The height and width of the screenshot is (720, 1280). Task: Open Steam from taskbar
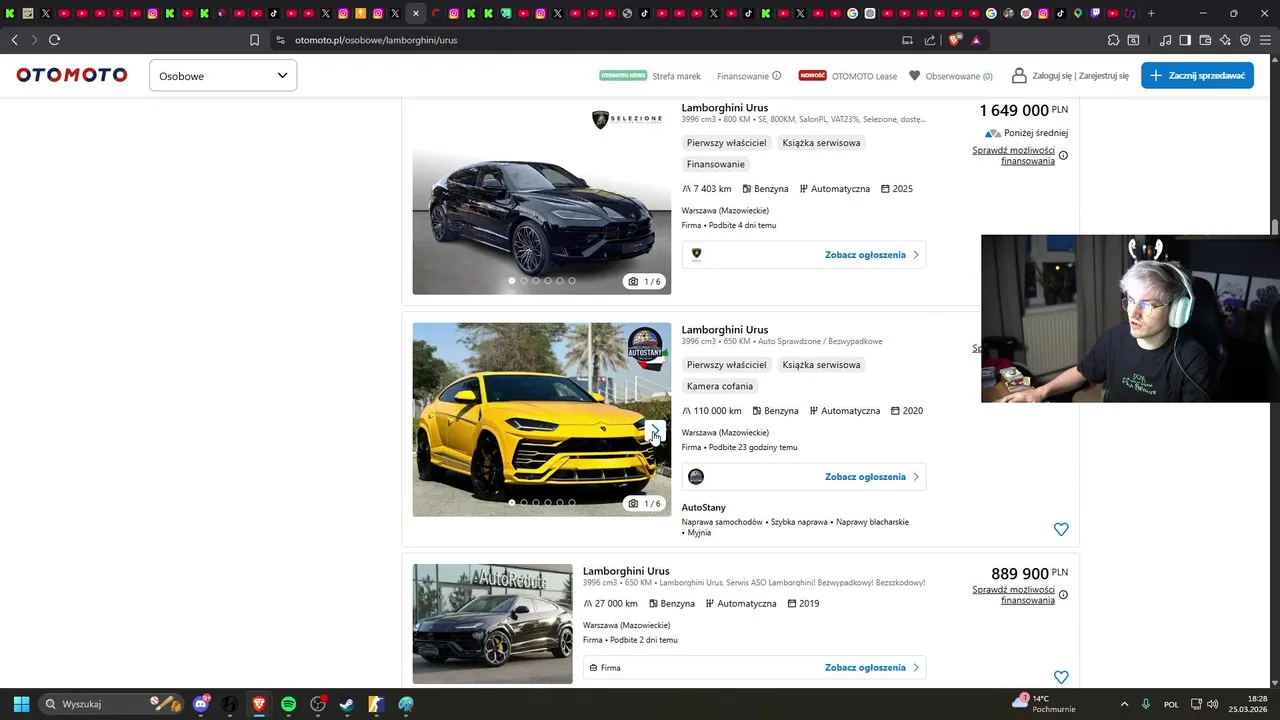click(347, 704)
